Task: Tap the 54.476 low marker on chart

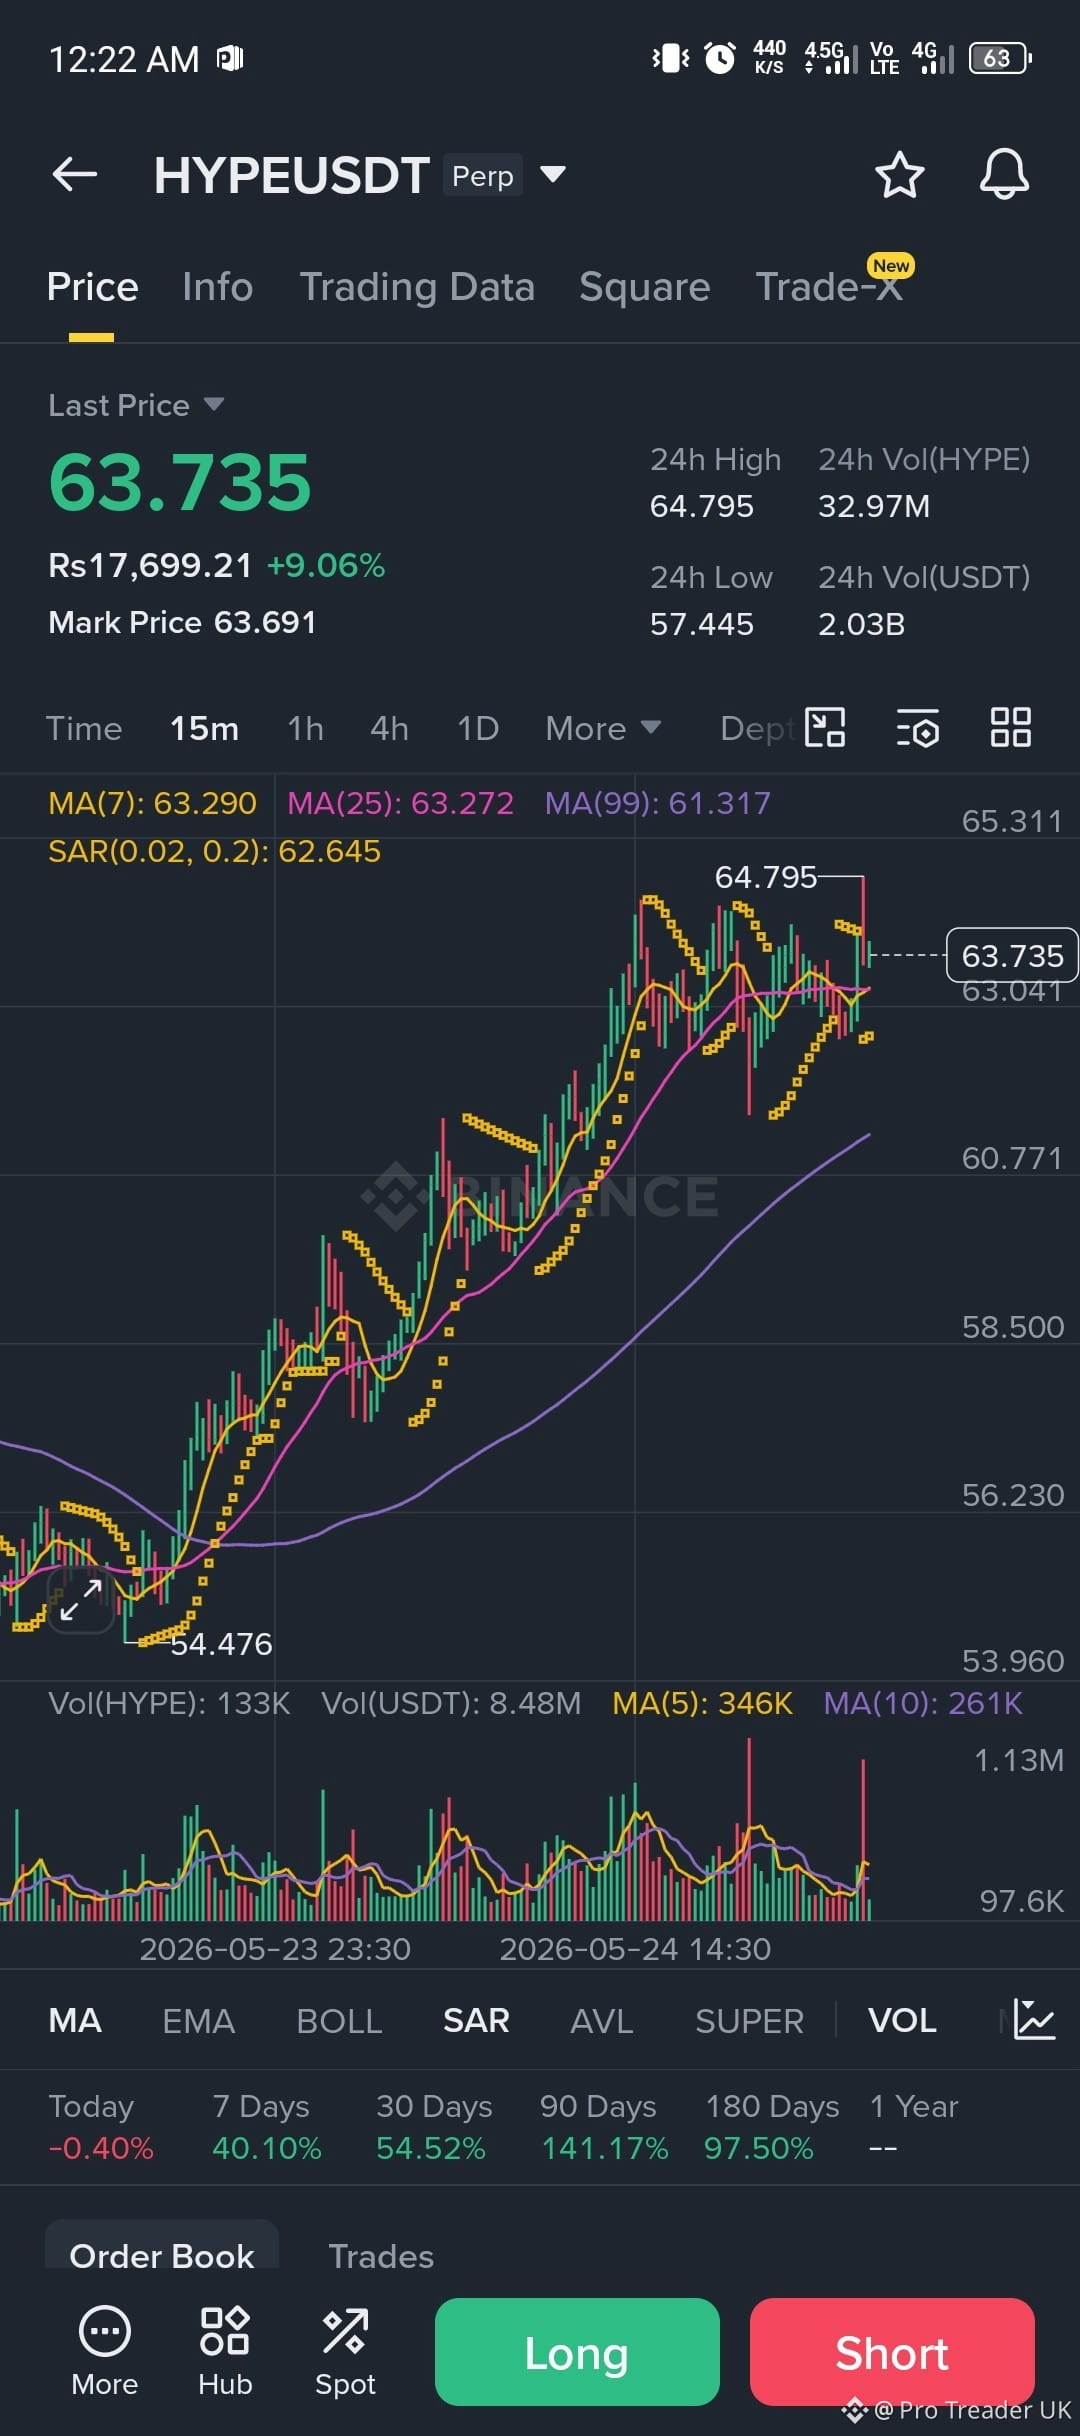Action: point(221,1644)
